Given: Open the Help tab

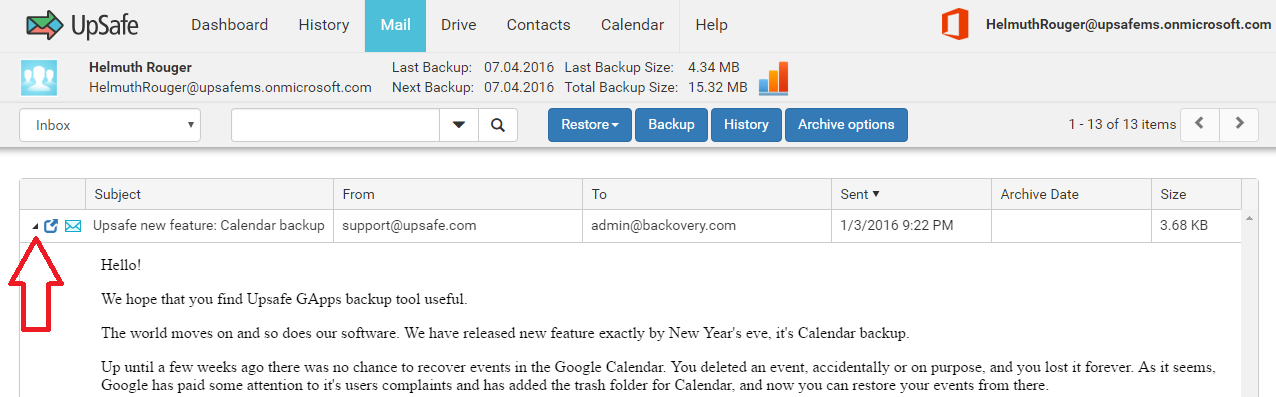Looking at the screenshot, I should coord(711,25).
